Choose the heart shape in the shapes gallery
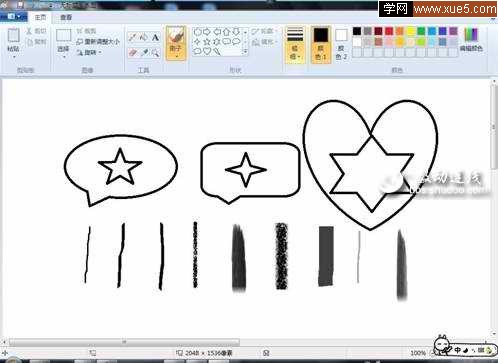Screen dimensions: 498x363 click(x=207, y=51)
